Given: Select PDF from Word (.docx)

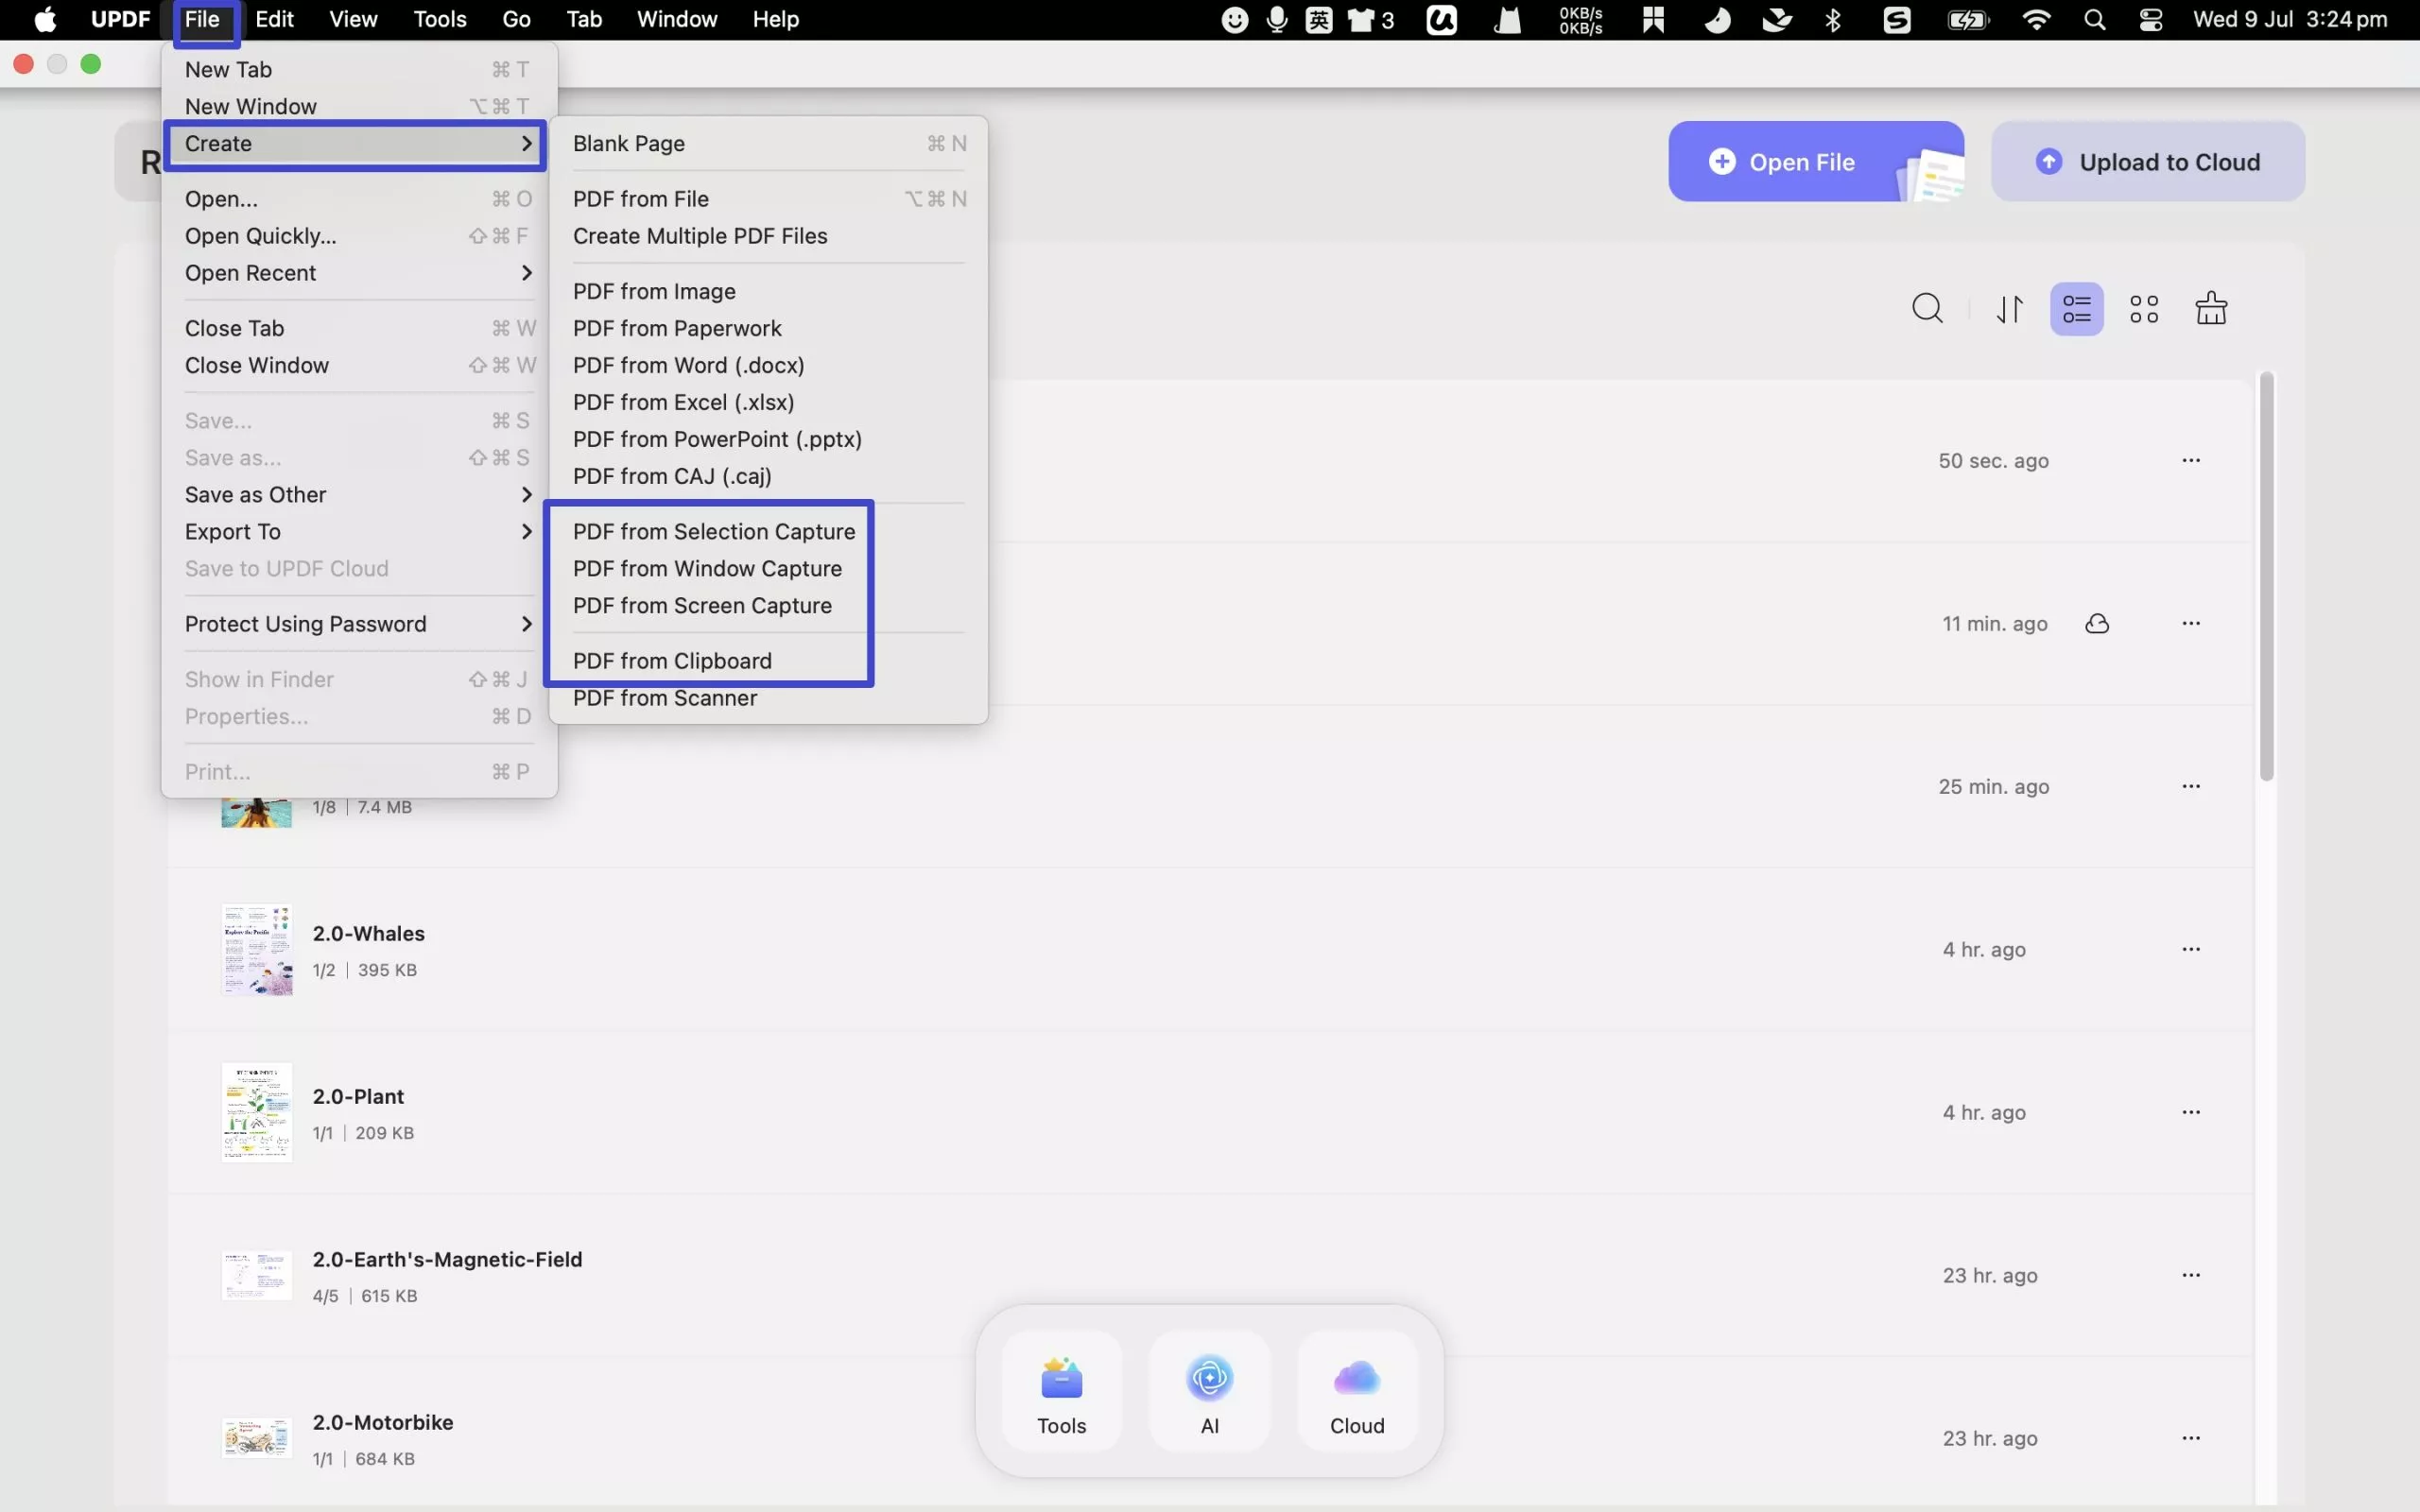Looking at the screenshot, I should pyautogui.click(x=768, y=365).
